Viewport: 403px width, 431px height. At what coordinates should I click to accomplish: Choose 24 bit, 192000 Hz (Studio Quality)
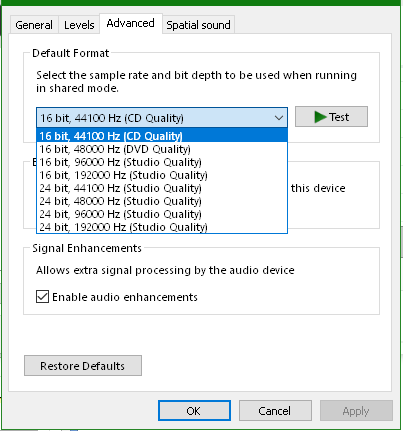[162, 227]
